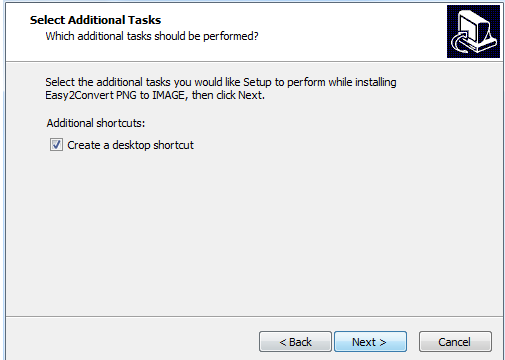
Task: Click the "Easy2Convert PNG to IMAGE" text line
Action: [x=115, y=95]
